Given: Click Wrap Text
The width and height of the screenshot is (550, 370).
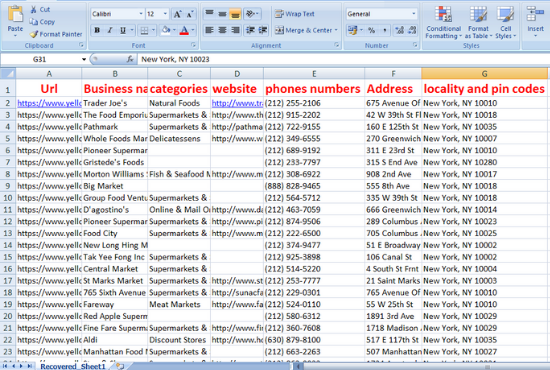Looking at the screenshot, I should point(295,14).
